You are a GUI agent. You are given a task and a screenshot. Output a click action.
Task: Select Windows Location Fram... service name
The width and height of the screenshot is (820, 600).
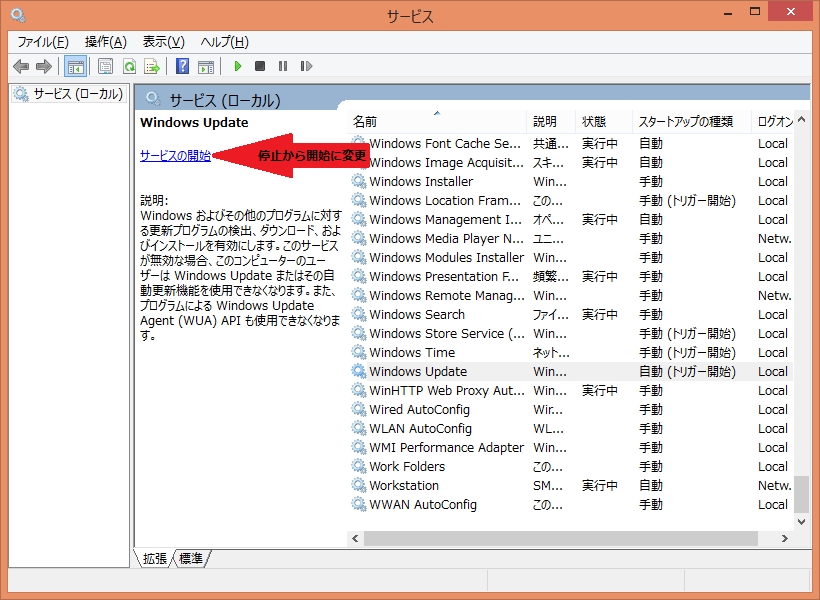click(x=445, y=200)
